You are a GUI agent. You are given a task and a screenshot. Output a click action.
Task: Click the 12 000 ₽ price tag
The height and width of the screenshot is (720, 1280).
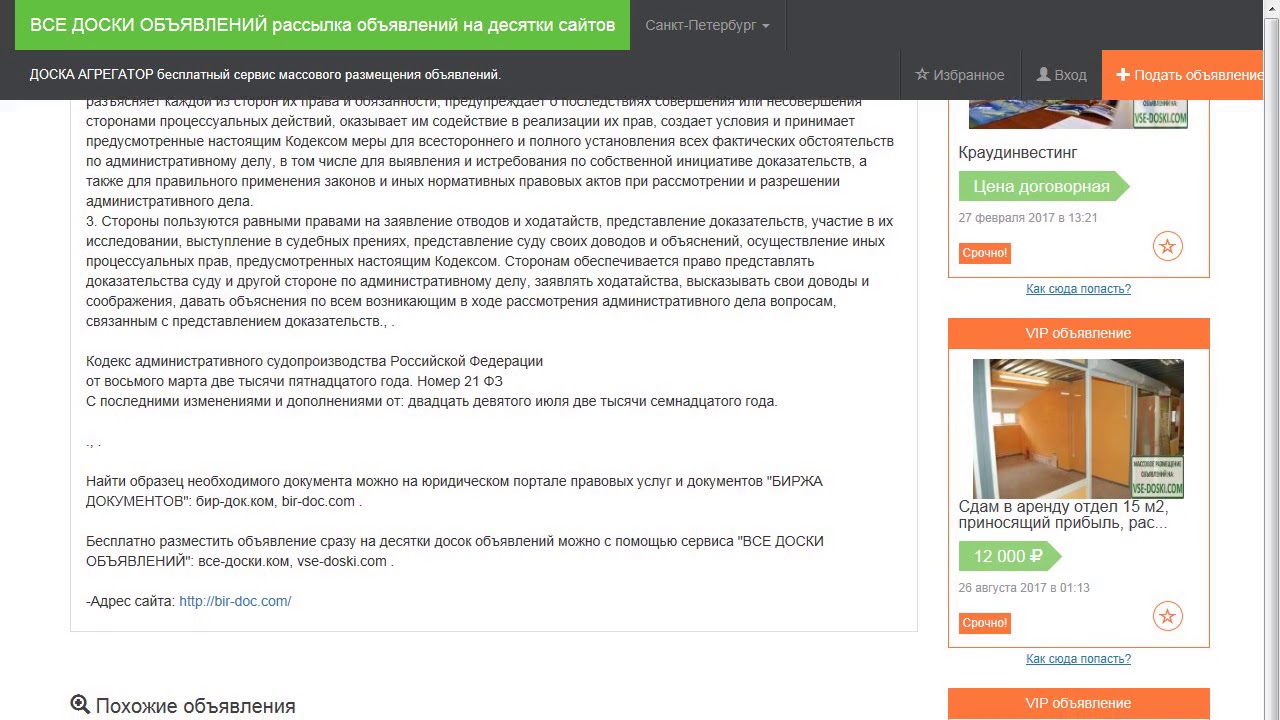(1008, 556)
